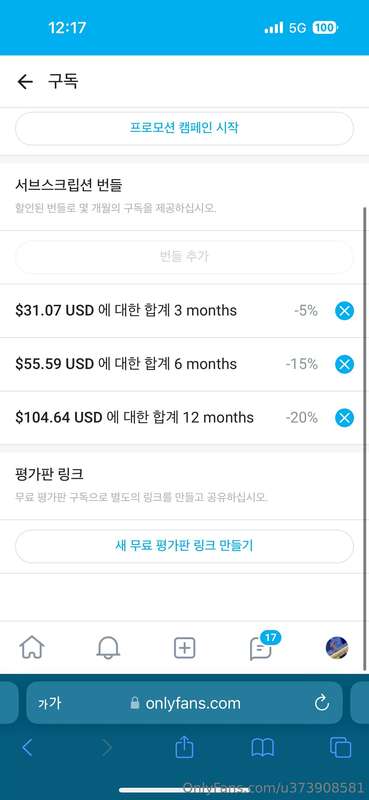Open Safari text size 가가 menu
The width and height of the screenshot is (369, 800).
pyautogui.click(x=49, y=704)
